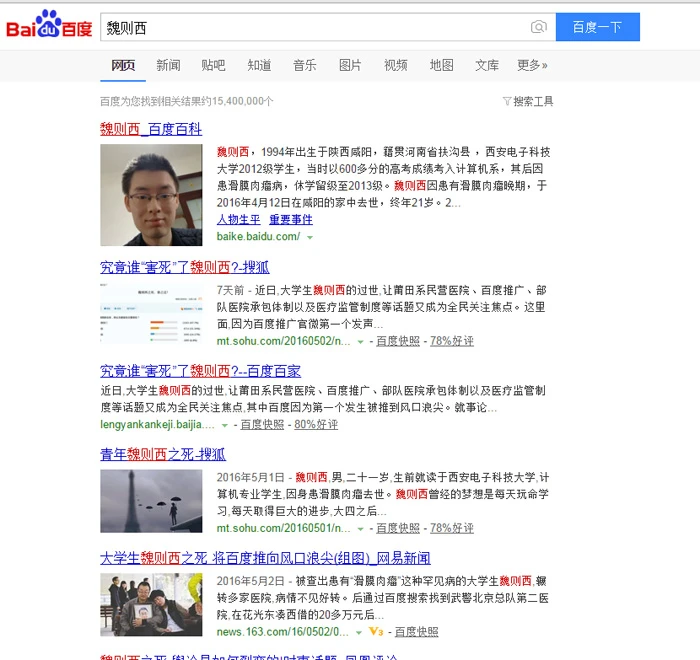Viewport: 700px width, 660px height.
Task: Click lengyankankeji.baijia URL
Action: 157,425
